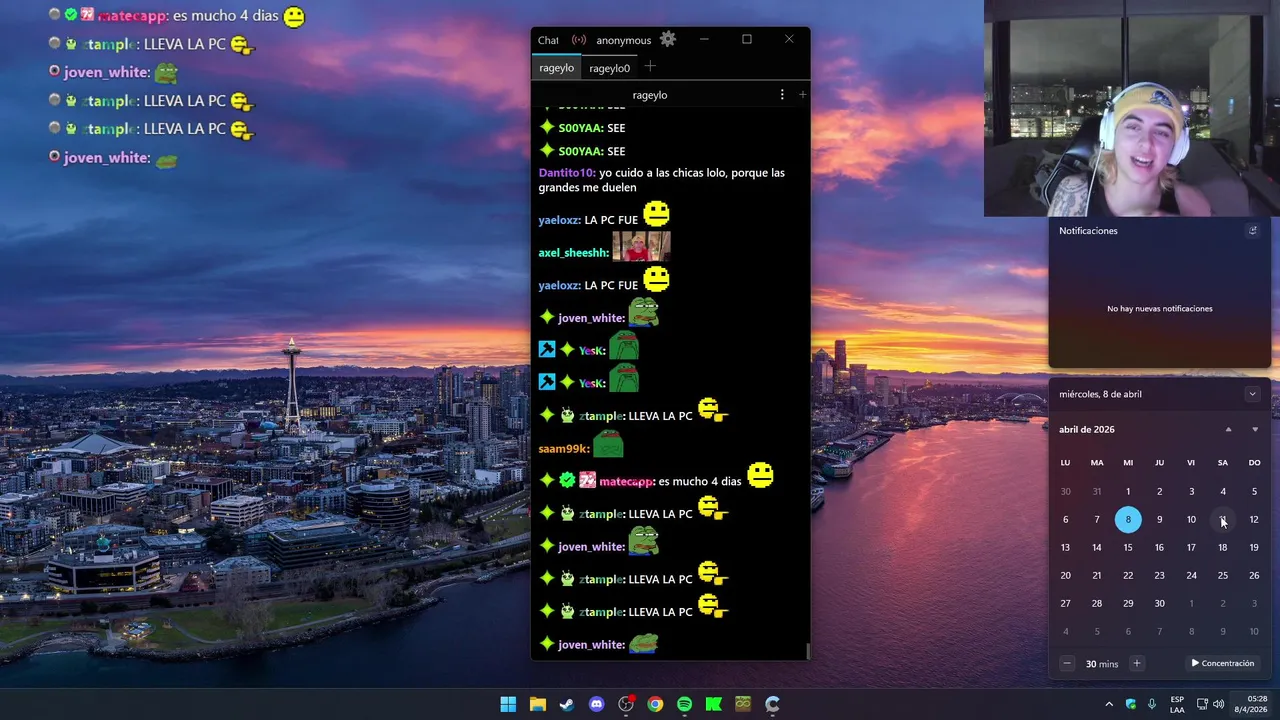
Task: Click the microphone tray icon
Action: click(1152, 704)
